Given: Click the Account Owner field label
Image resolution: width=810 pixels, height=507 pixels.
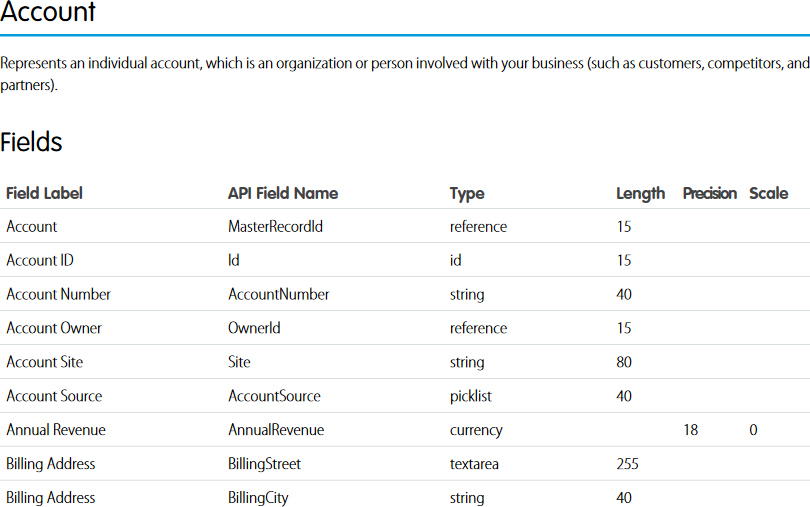Looking at the screenshot, I should [54, 329].
